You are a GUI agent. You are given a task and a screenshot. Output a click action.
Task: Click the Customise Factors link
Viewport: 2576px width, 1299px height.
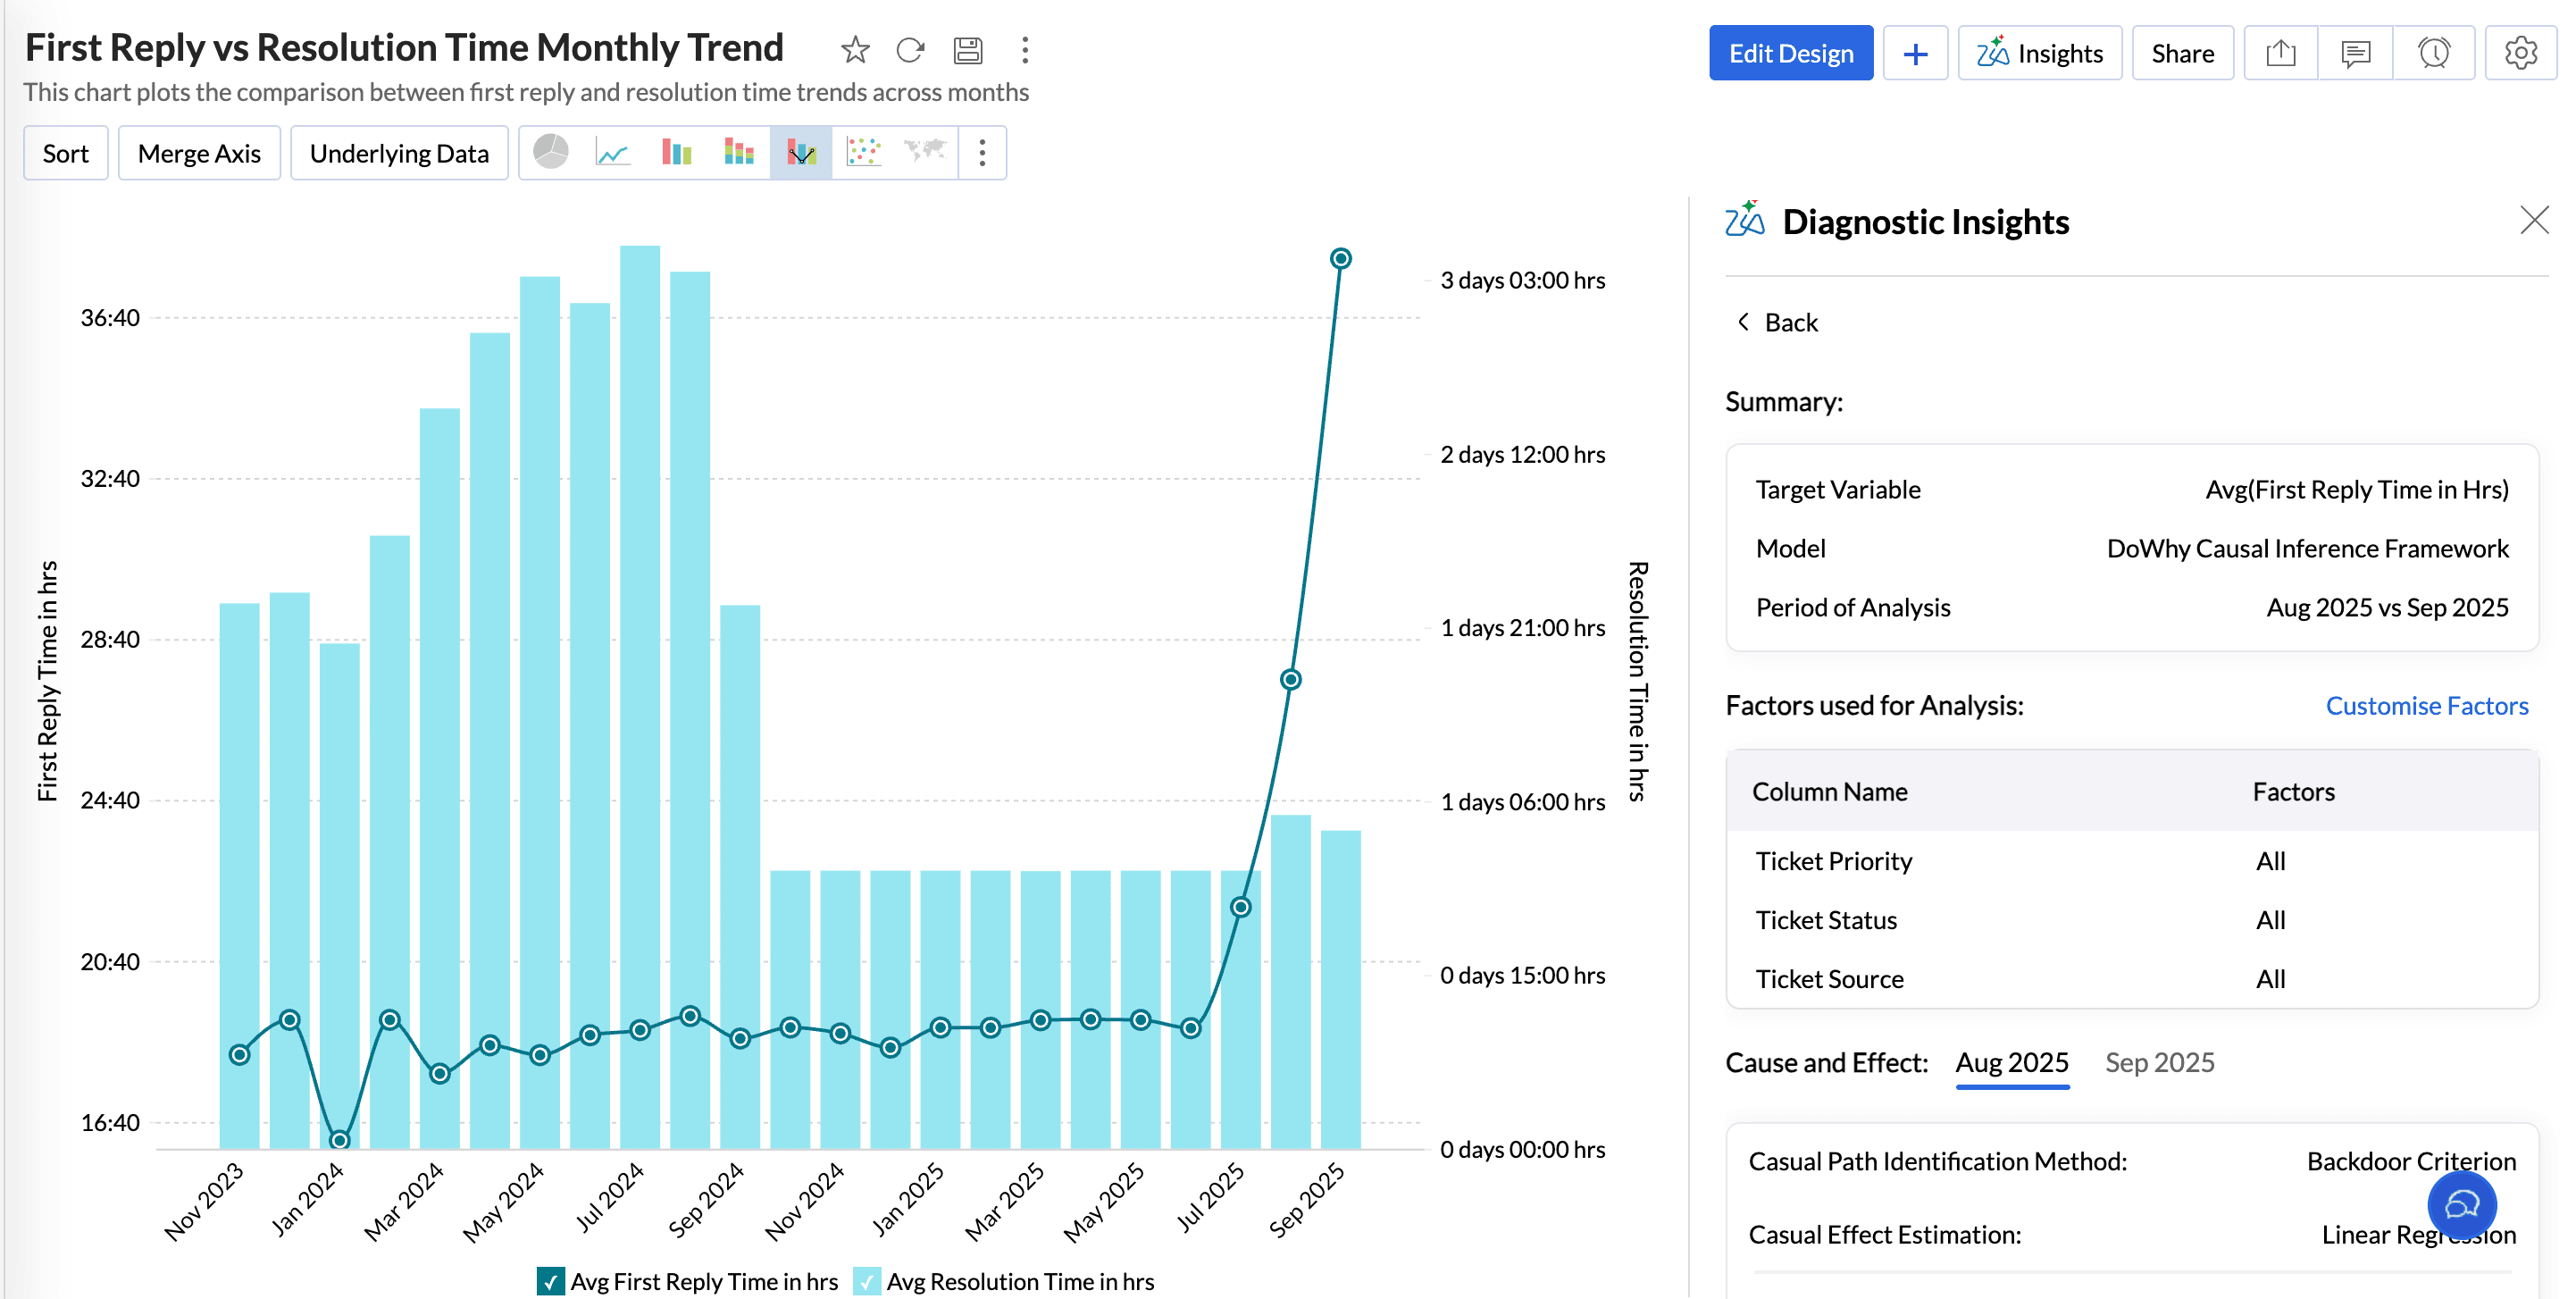[x=2426, y=706]
